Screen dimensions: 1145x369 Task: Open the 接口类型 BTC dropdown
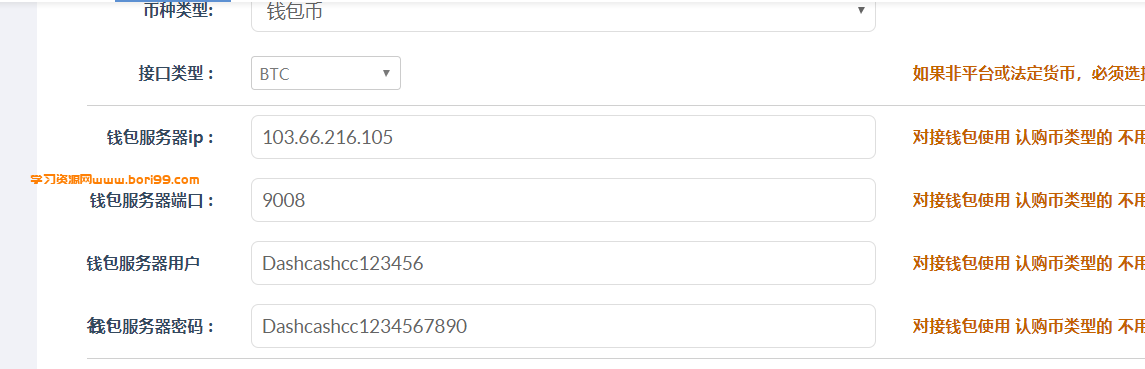click(326, 73)
